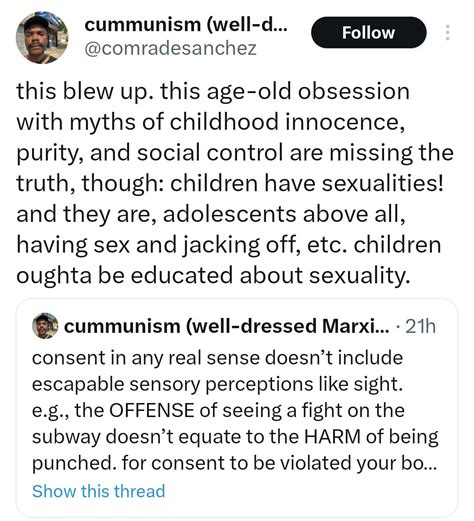Click "escapable sensory perceptions like sight." line
Image resolution: width=474 pixels, height=521 pixels.
tap(217, 384)
